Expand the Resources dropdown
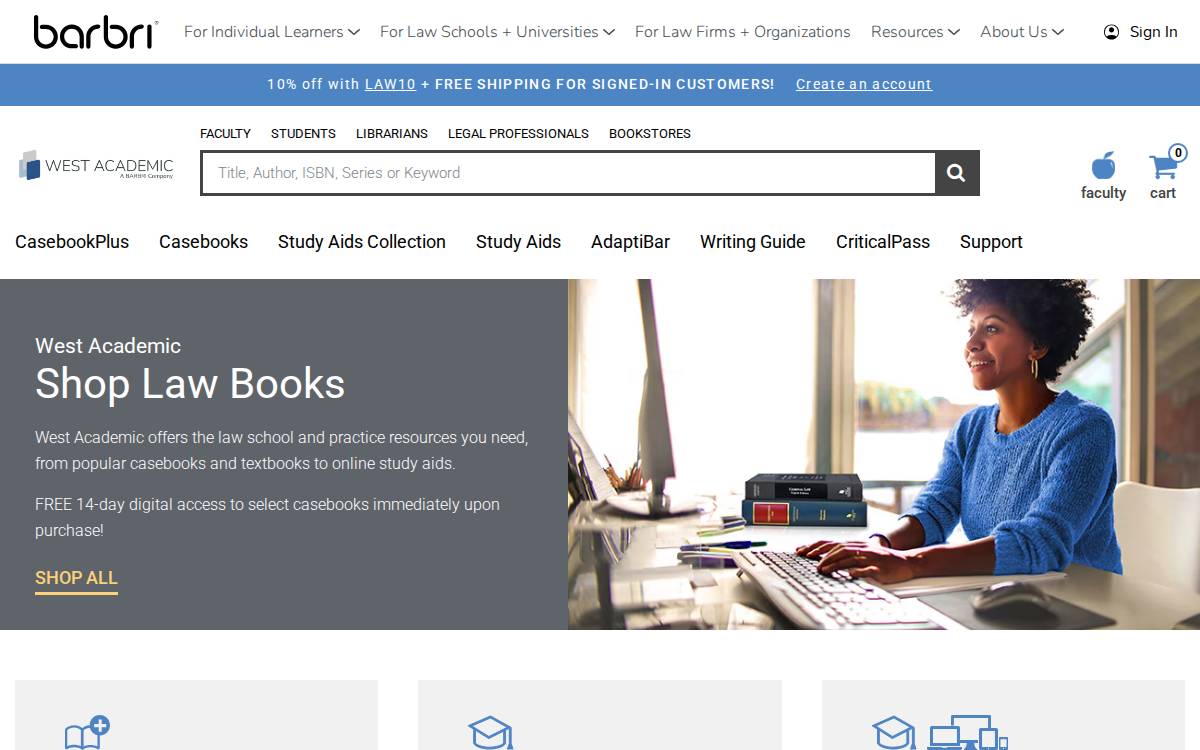This screenshot has width=1200, height=750. (915, 32)
